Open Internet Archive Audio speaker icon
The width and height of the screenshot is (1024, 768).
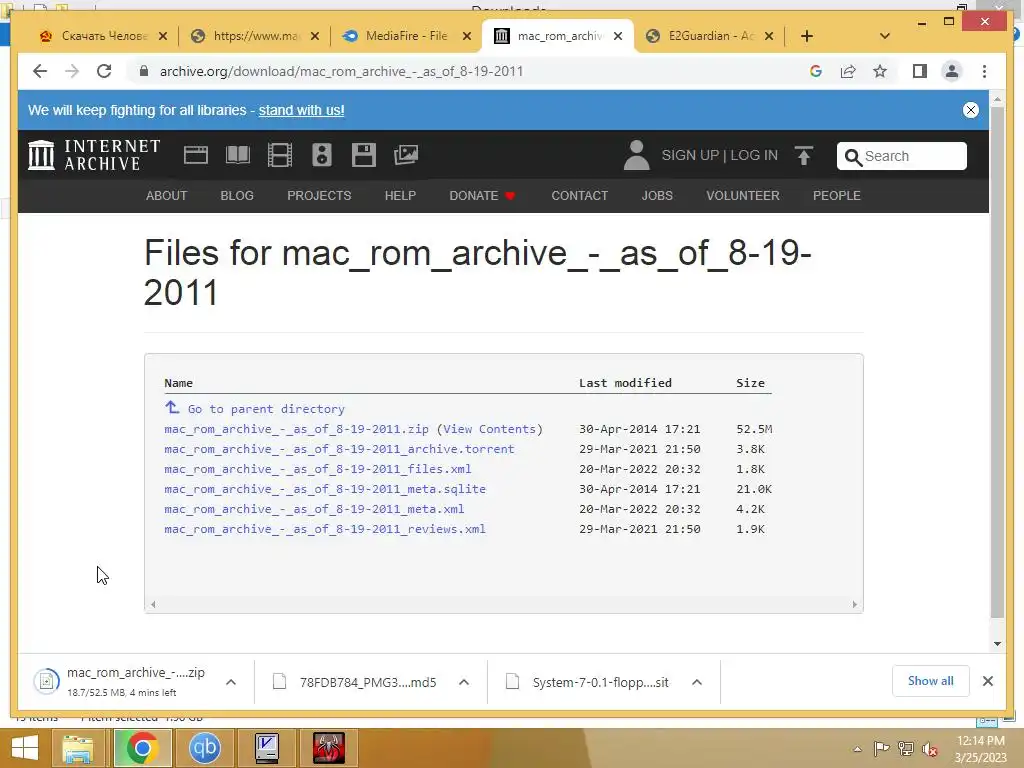[322, 155]
